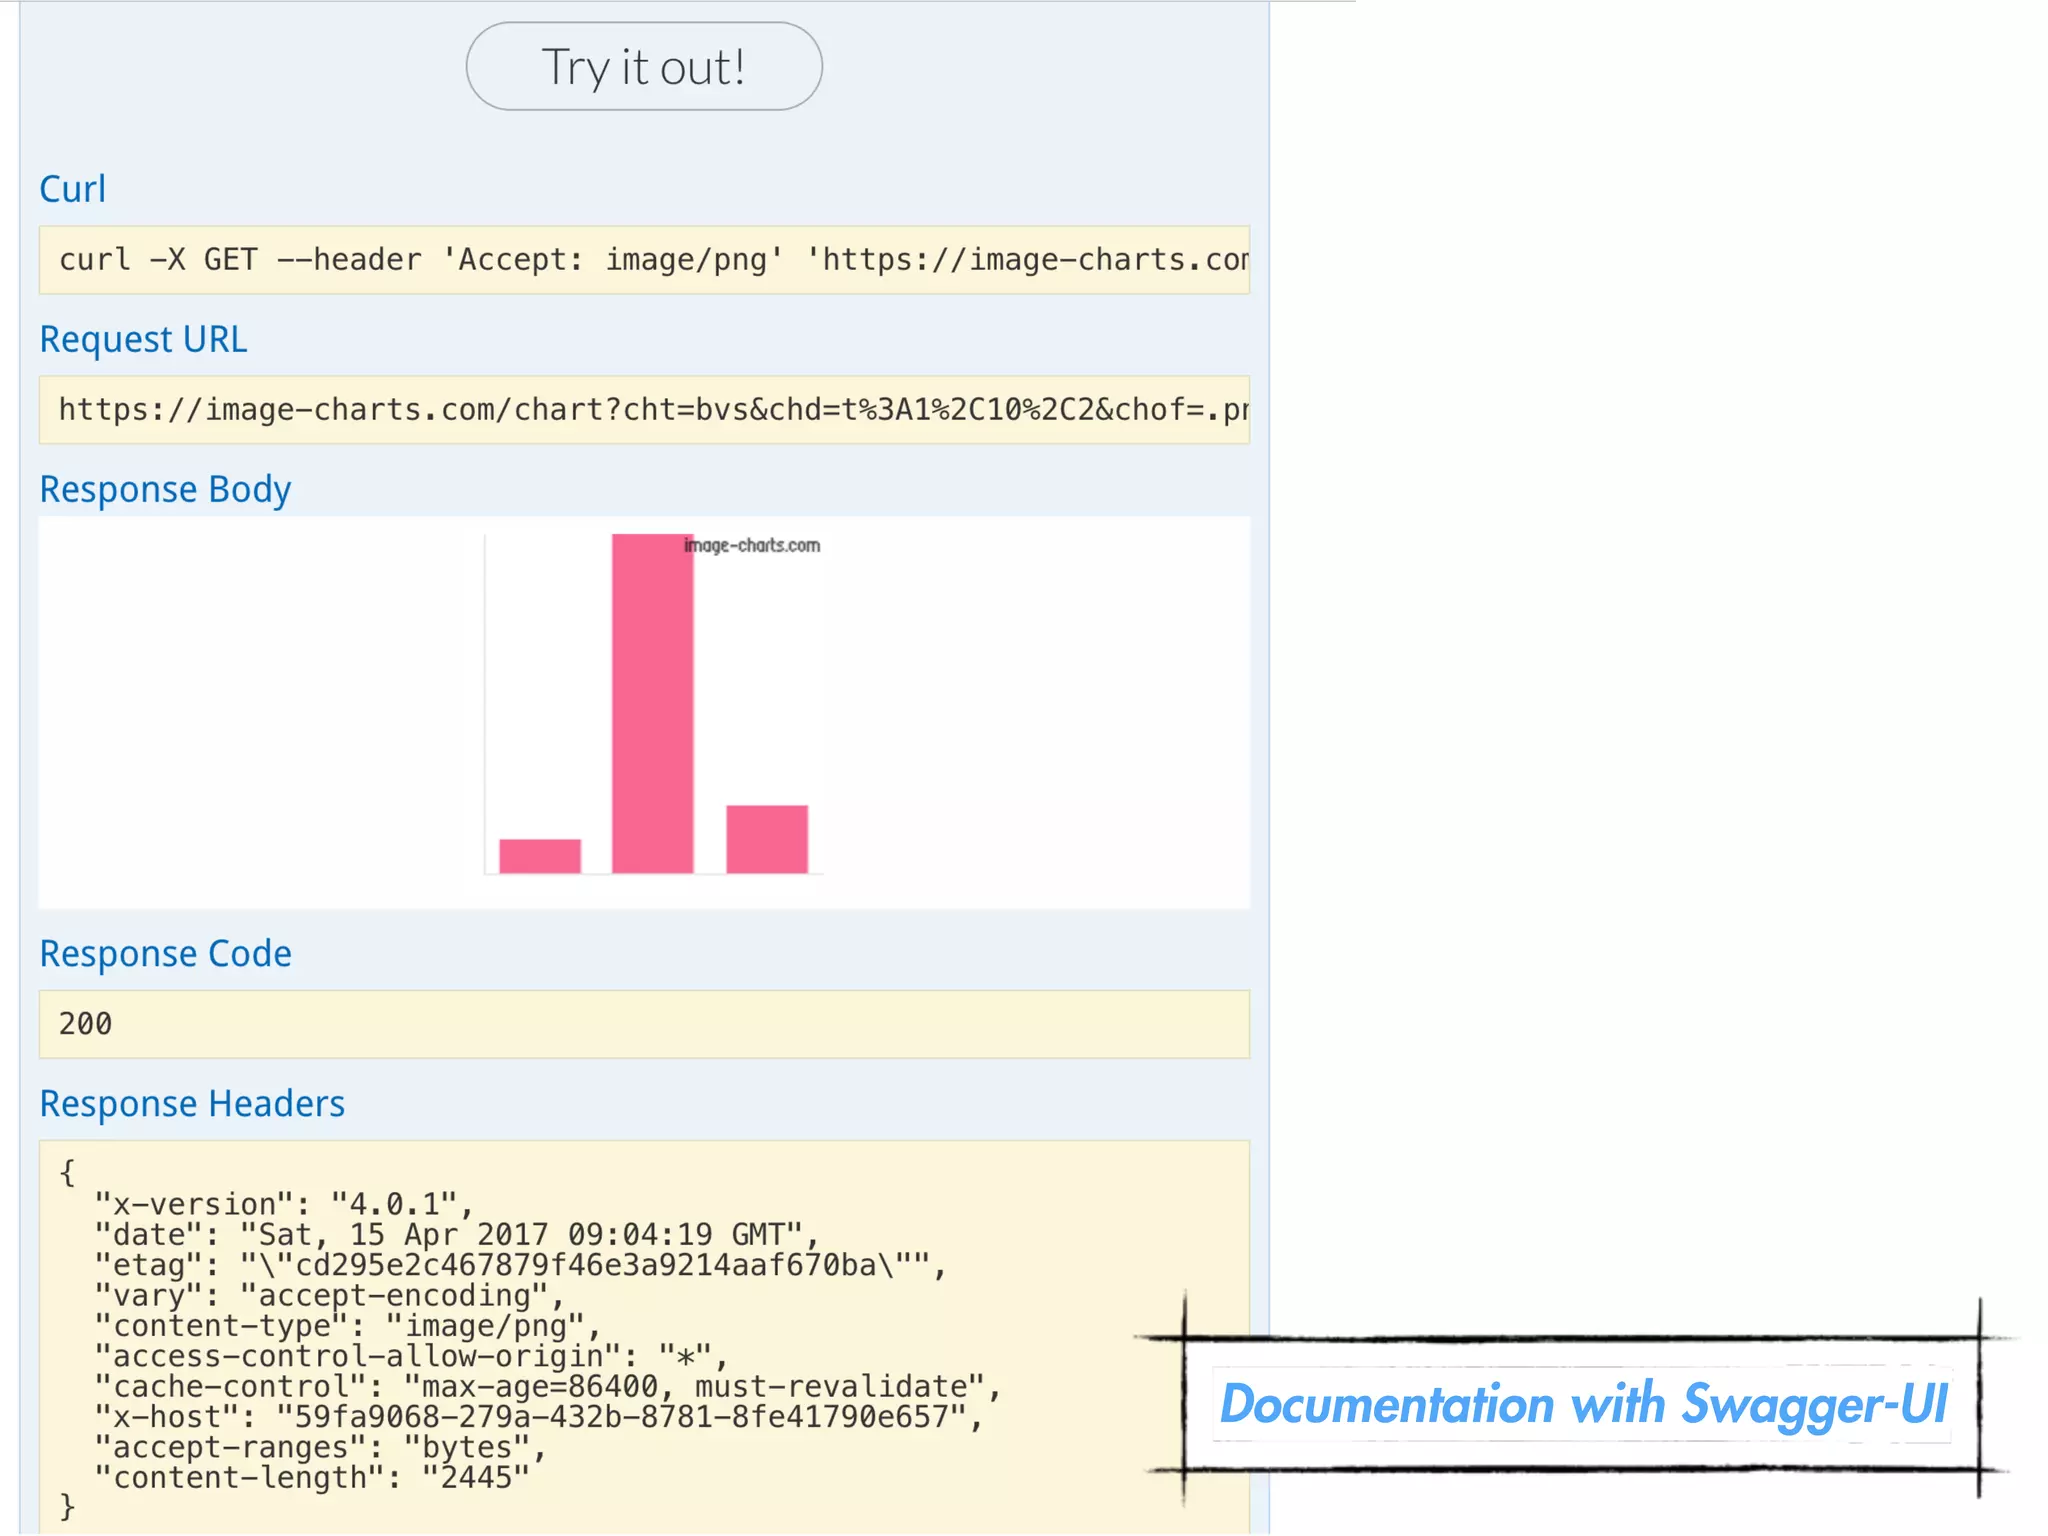Click the bar chart response image
Image resolution: width=2048 pixels, height=1536 pixels.
click(653, 704)
